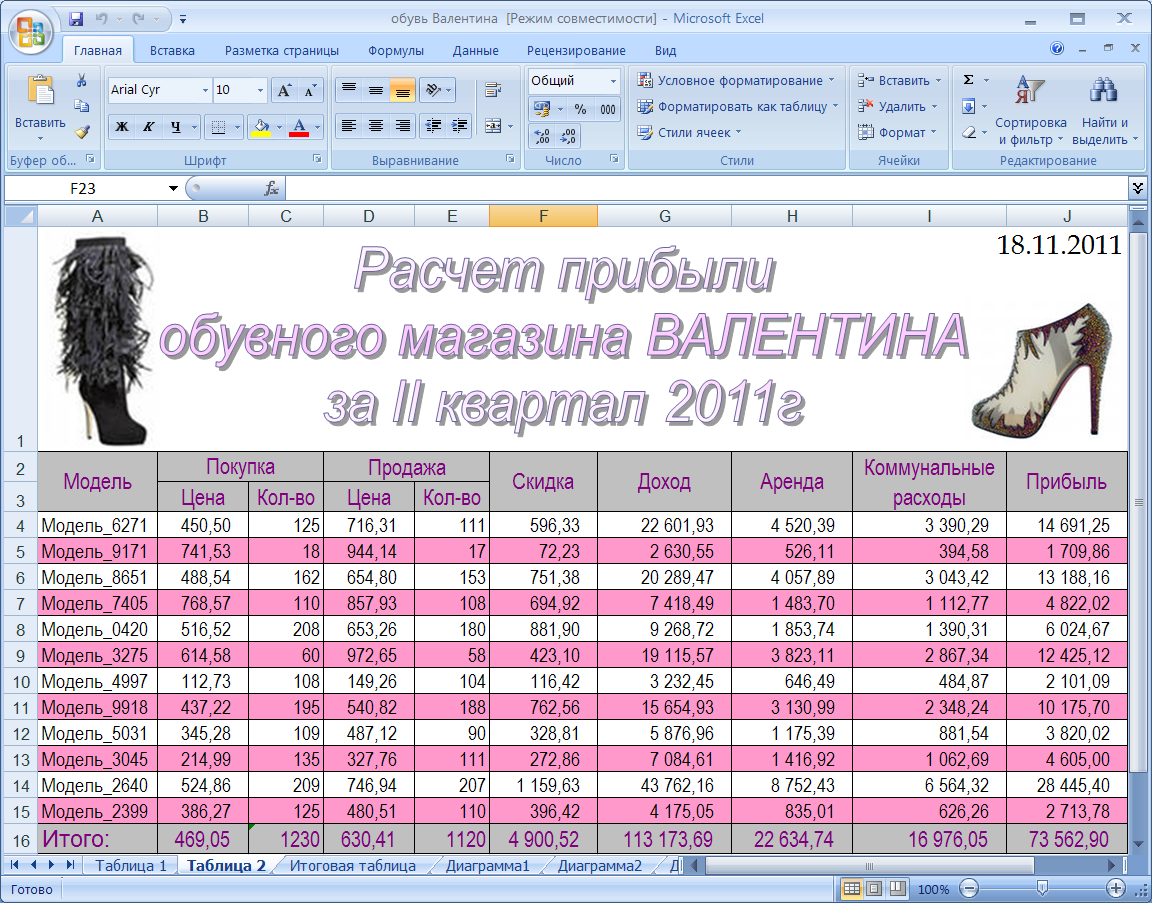This screenshot has height=903, width=1152.
Task: Increase indent in cell
Action: (x=460, y=126)
